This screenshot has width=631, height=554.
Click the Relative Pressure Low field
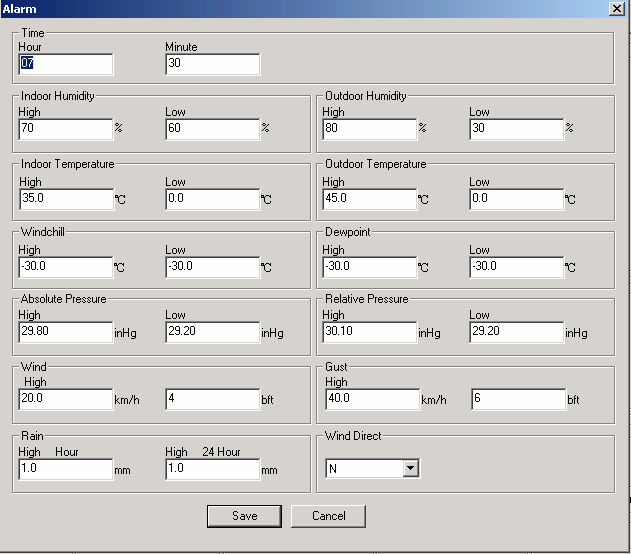coord(517,332)
